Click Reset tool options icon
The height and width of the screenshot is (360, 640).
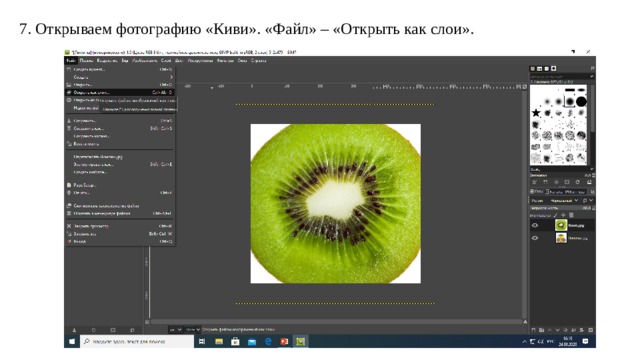click(132, 330)
